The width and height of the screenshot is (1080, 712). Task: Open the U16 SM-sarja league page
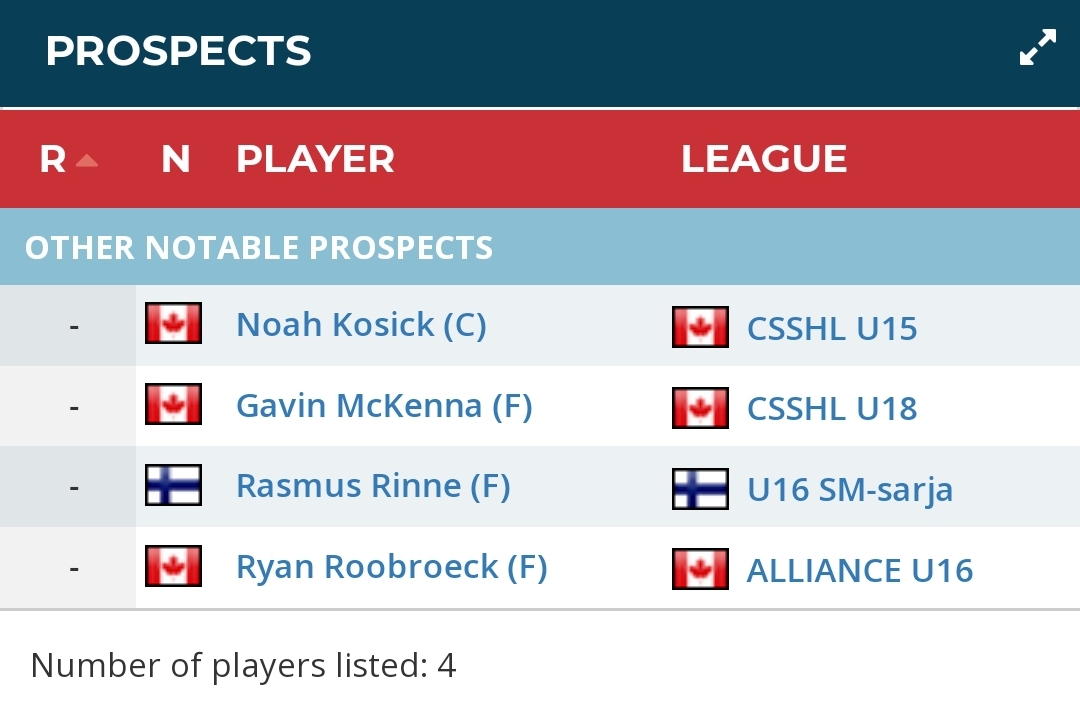coord(850,490)
